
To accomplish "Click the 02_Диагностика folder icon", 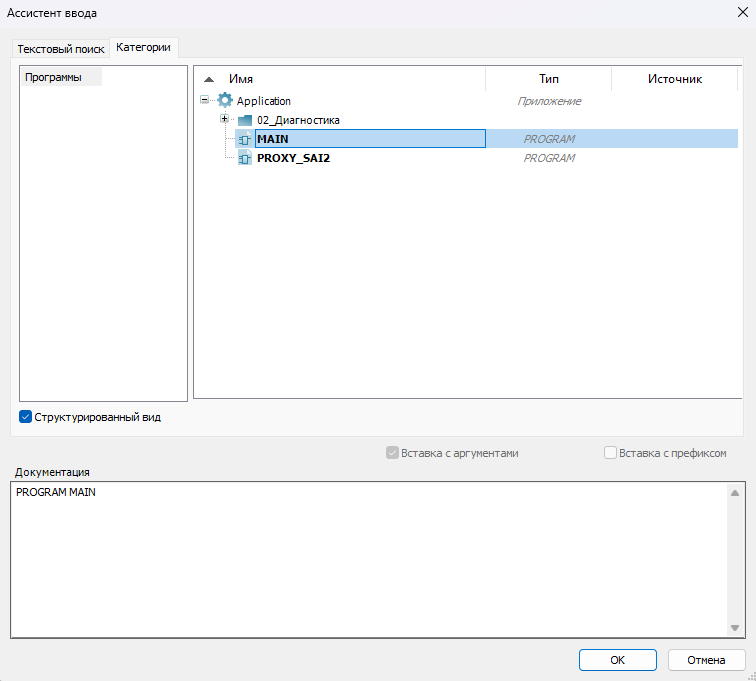I will click(245, 120).
